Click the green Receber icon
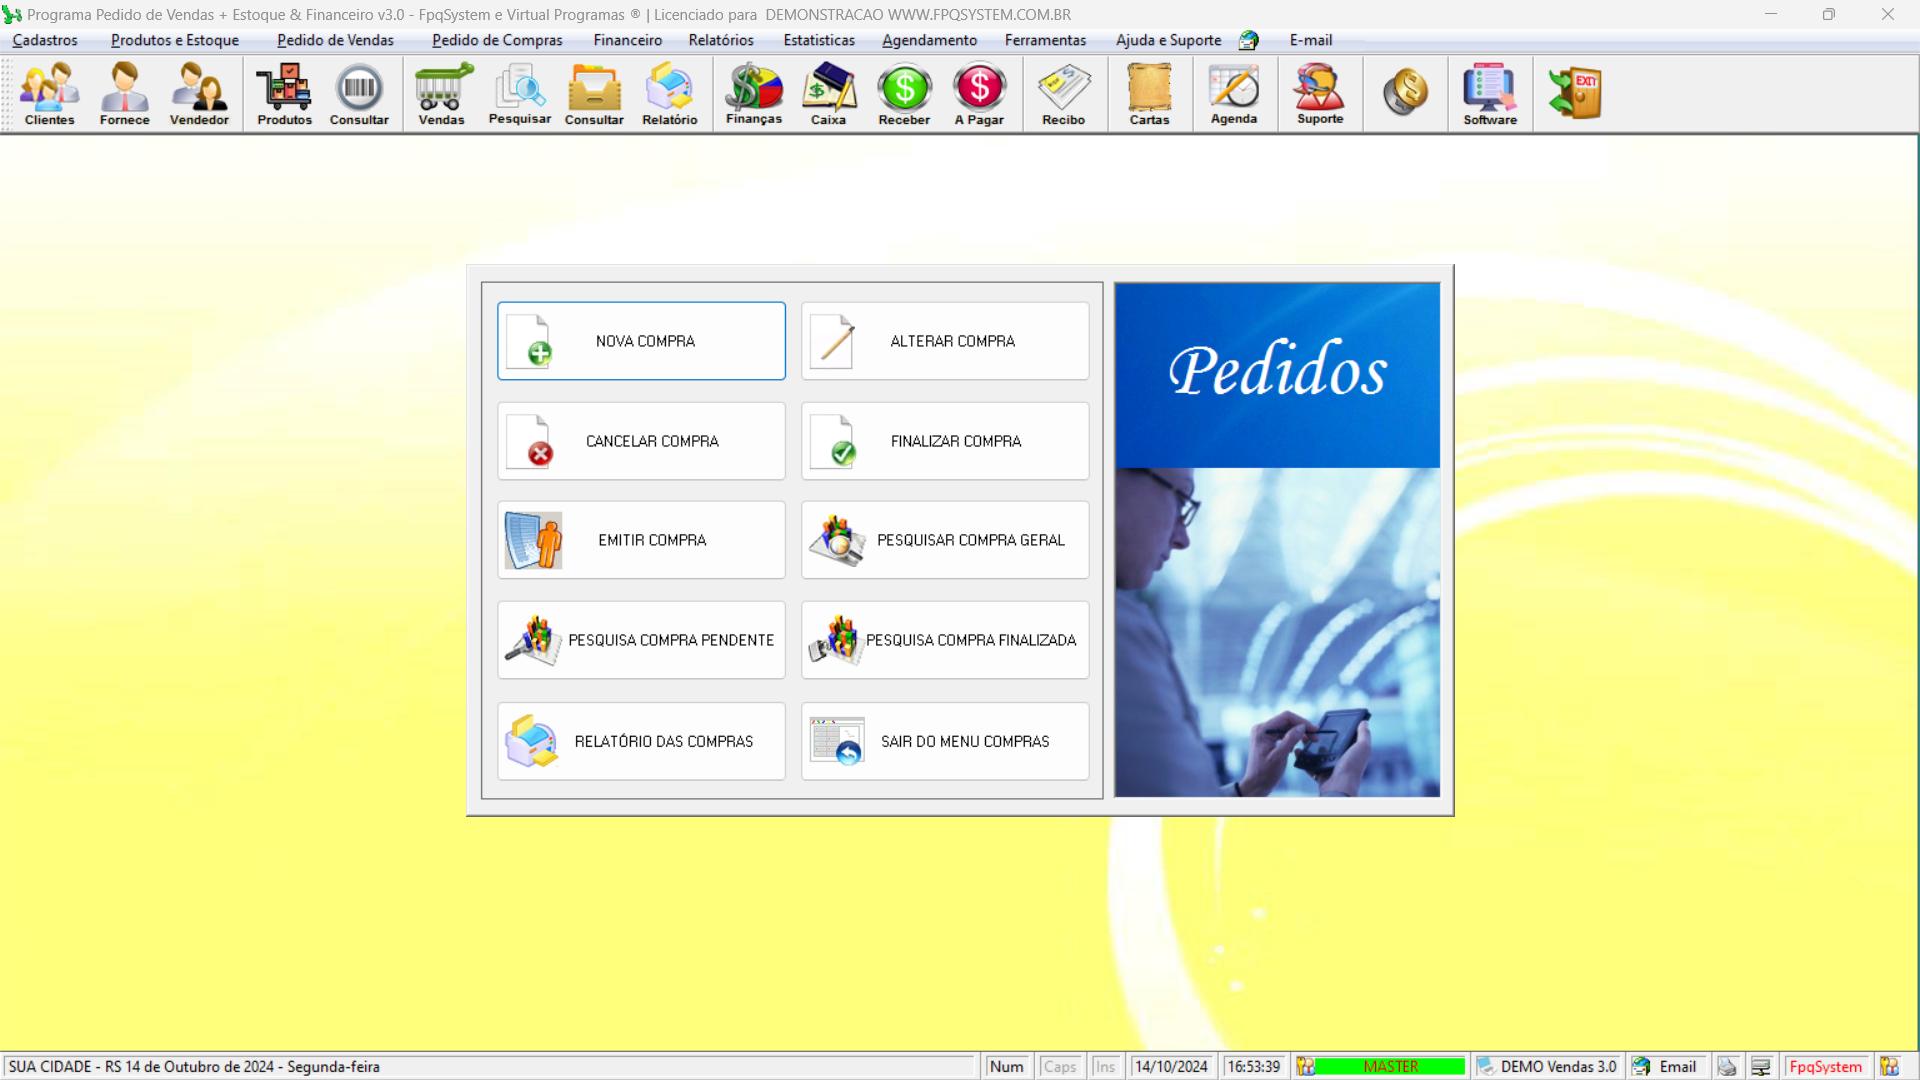Image resolution: width=1920 pixels, height=1080 pixels. [904, 94]
